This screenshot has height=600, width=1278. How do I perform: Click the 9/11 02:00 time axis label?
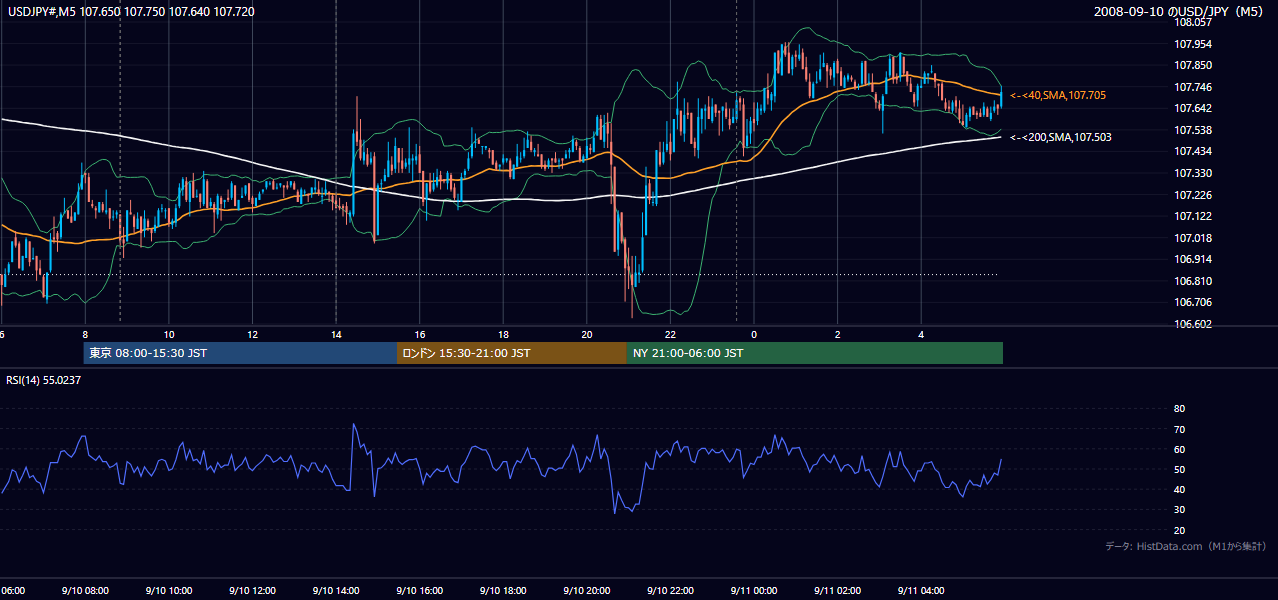[837, 591]
